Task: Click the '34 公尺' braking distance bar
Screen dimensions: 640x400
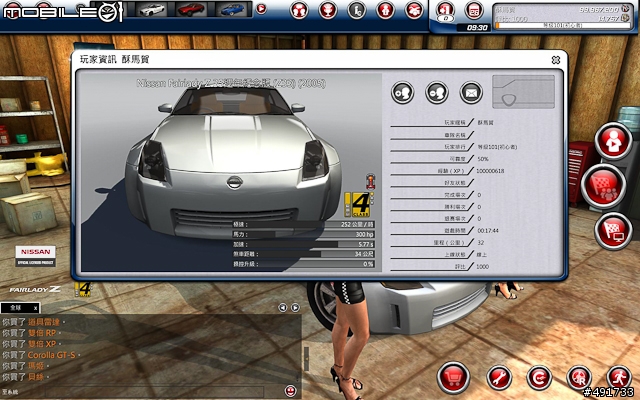Action: [303, 254]
